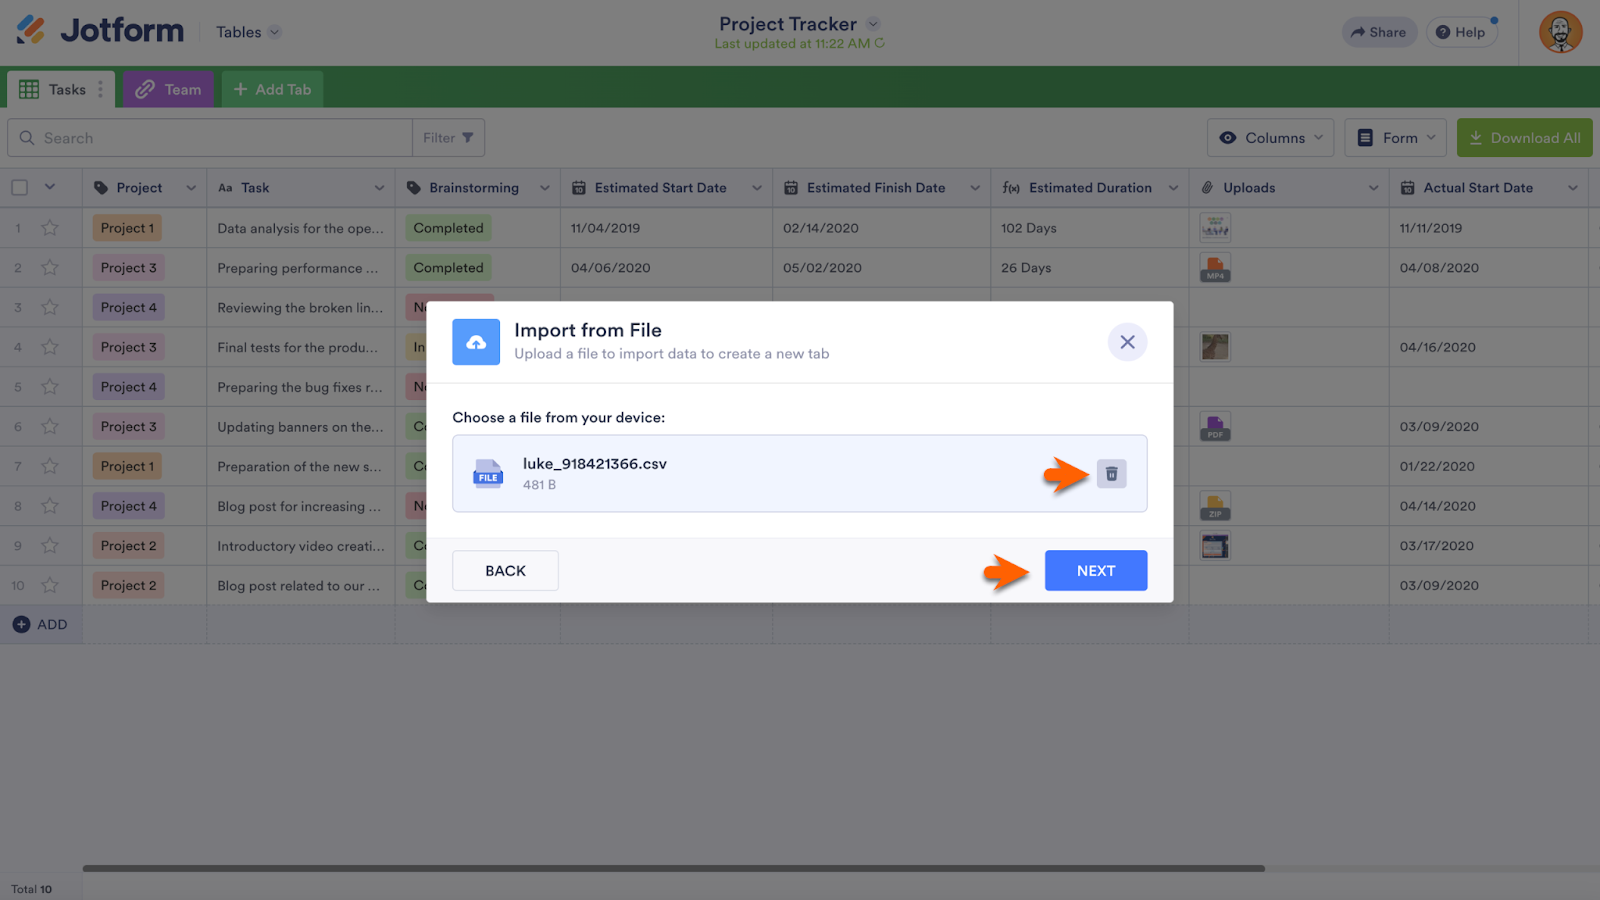Star row 9
This screenshot has height=900, width=1600.
pos(50,546)
